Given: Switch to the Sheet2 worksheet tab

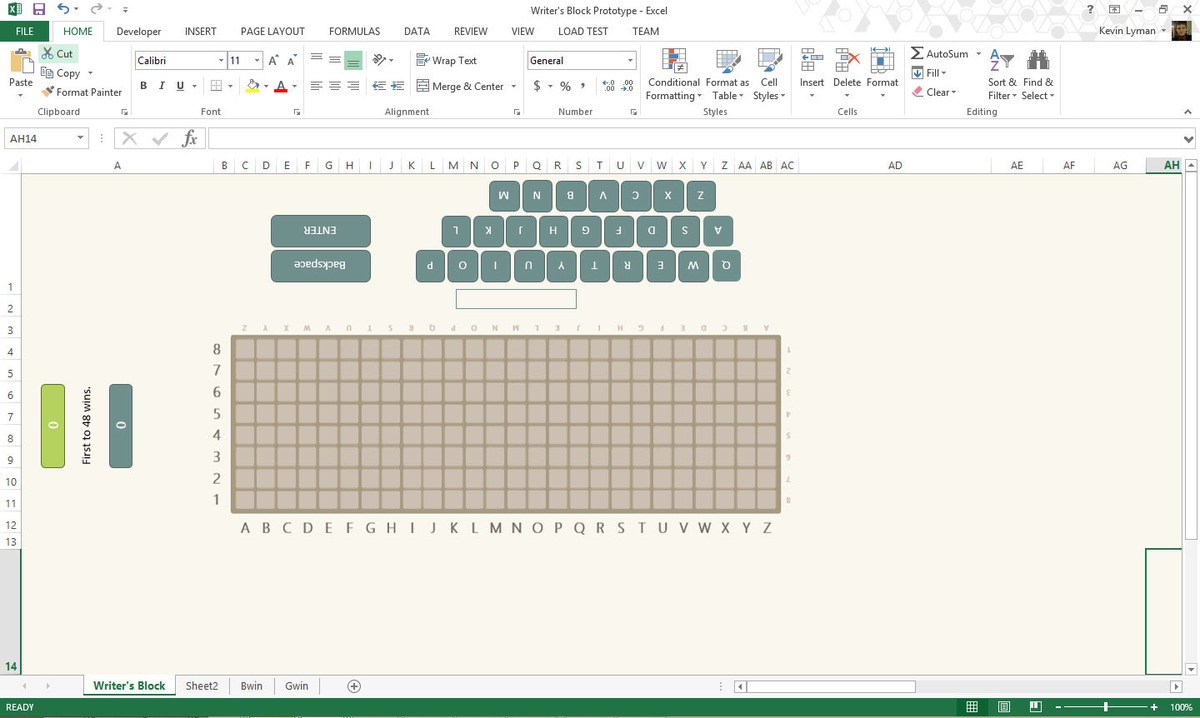Looking at the screenshot, I should coord(201,686).
